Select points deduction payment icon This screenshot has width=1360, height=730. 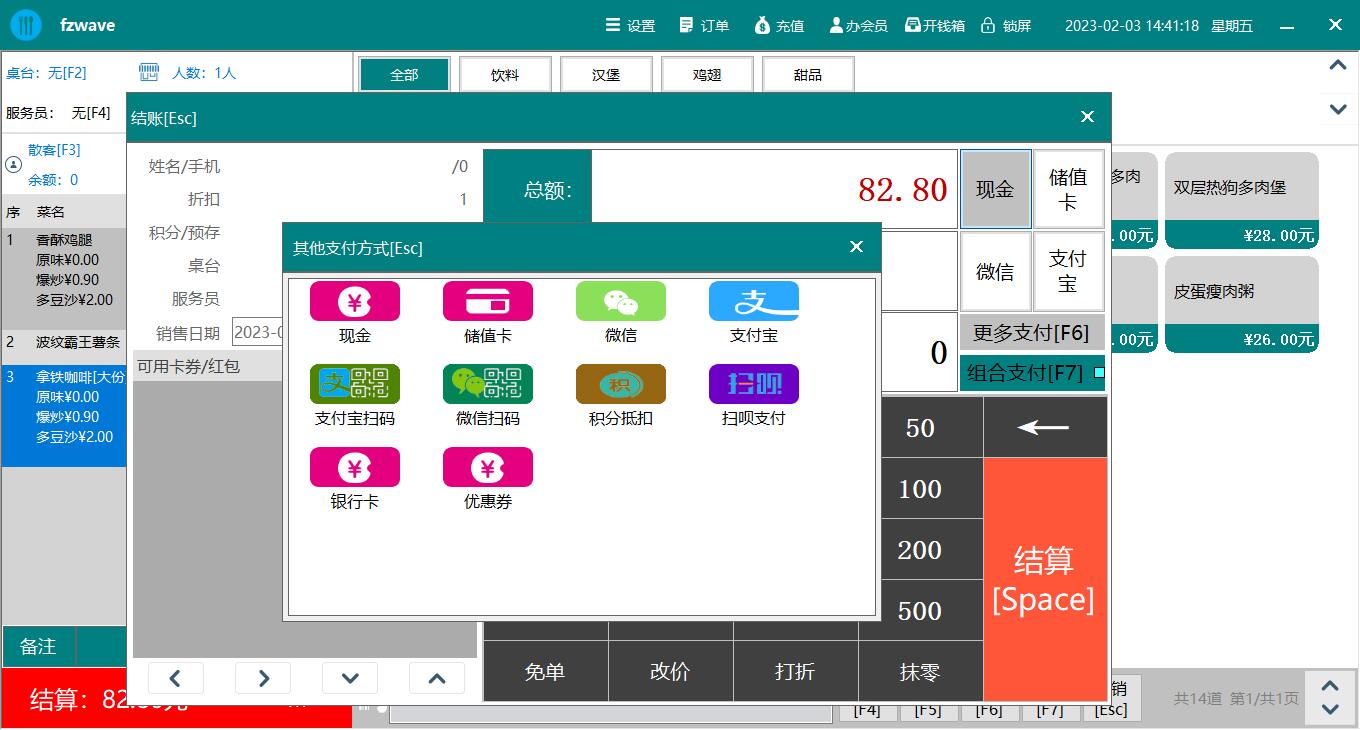[x=620, y=385]
